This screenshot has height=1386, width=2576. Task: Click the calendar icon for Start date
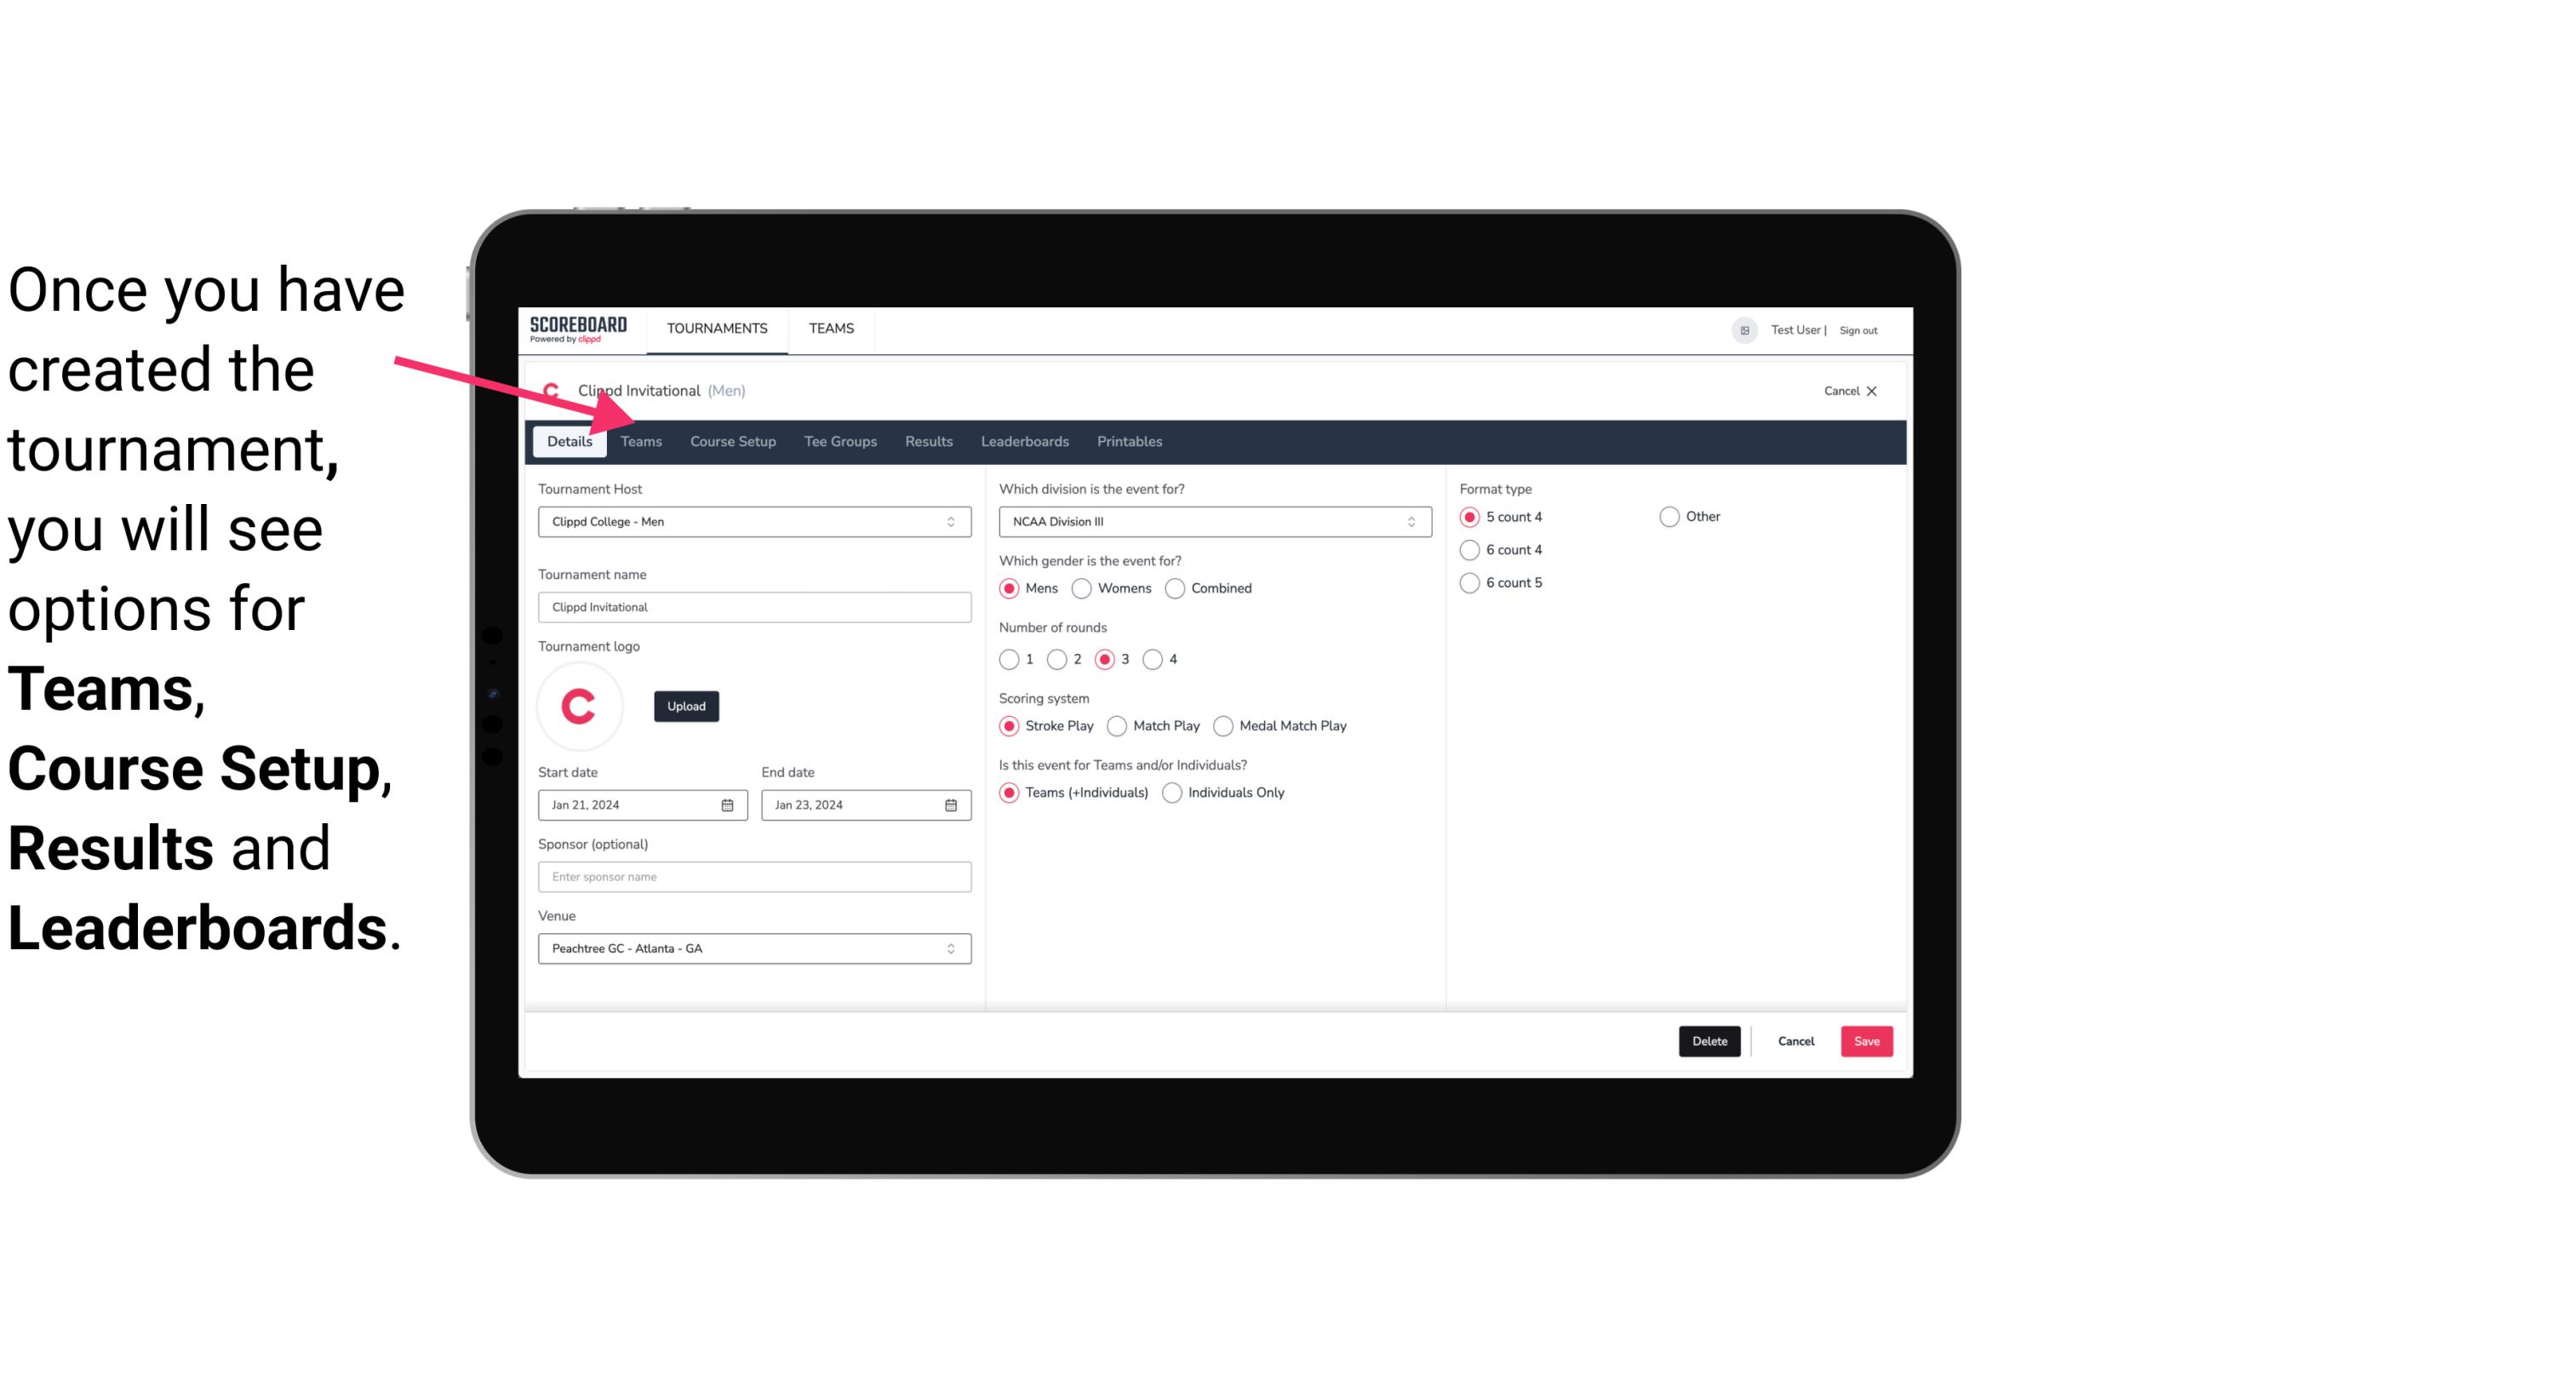click(727, 804)
